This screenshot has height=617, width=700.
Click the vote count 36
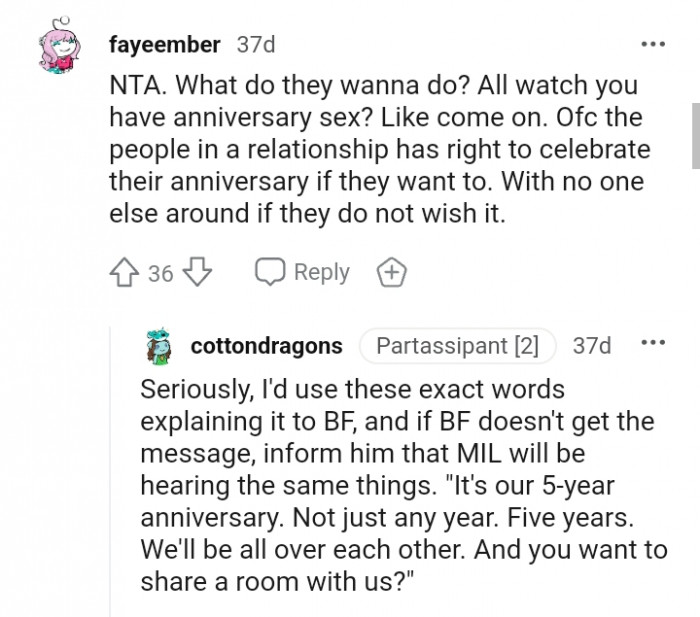point(161,273)
